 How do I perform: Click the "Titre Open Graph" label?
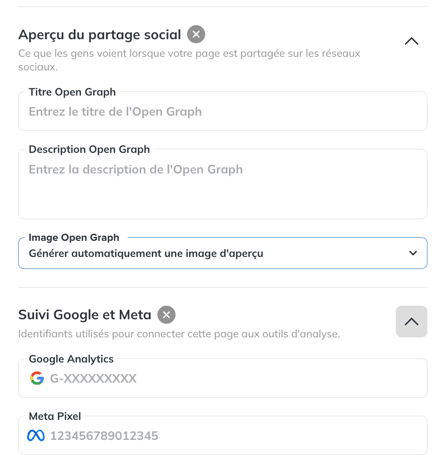(72, 92)
